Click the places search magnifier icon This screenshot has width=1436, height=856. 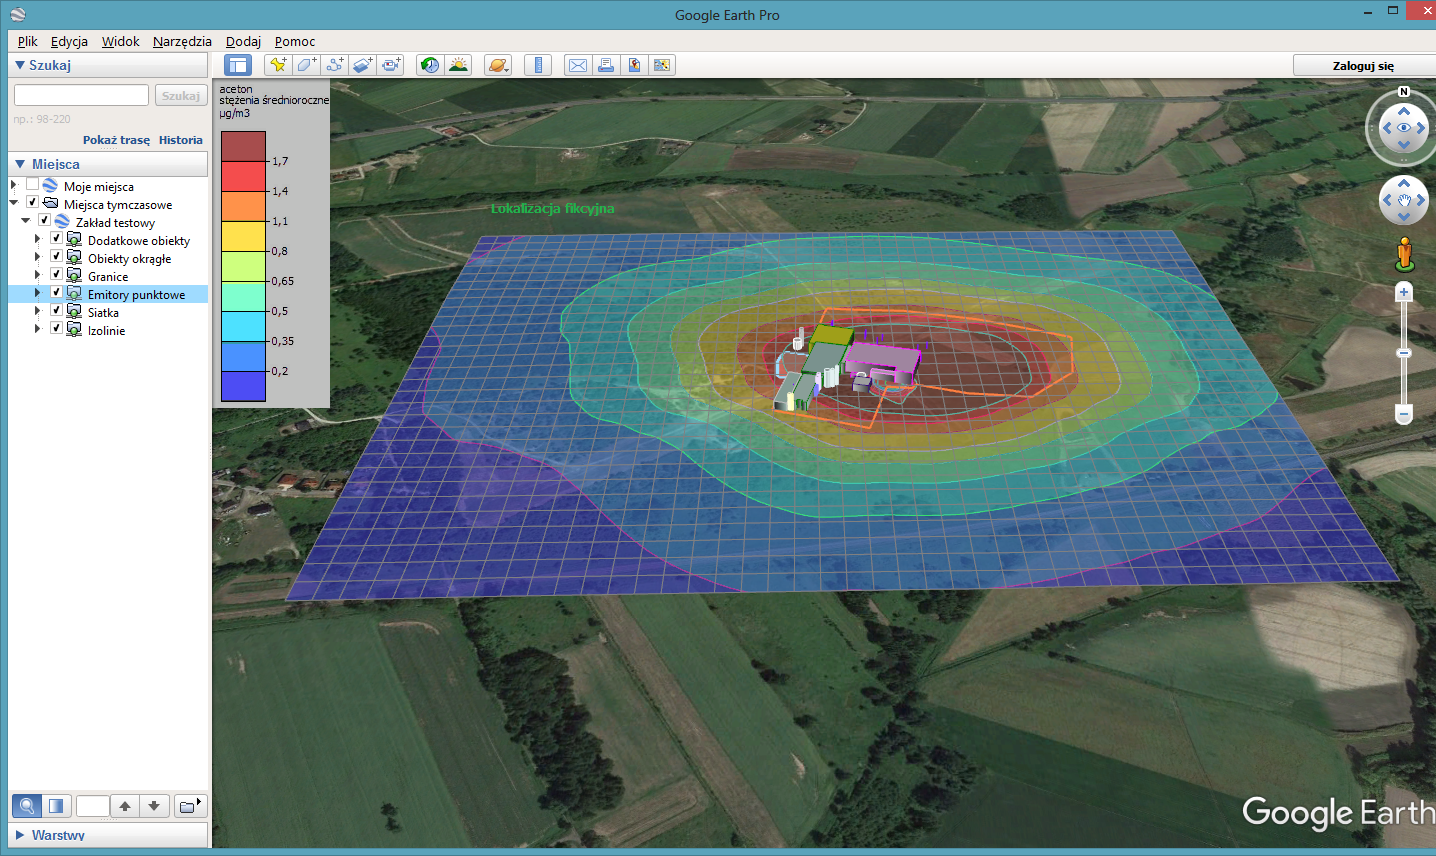26,805
